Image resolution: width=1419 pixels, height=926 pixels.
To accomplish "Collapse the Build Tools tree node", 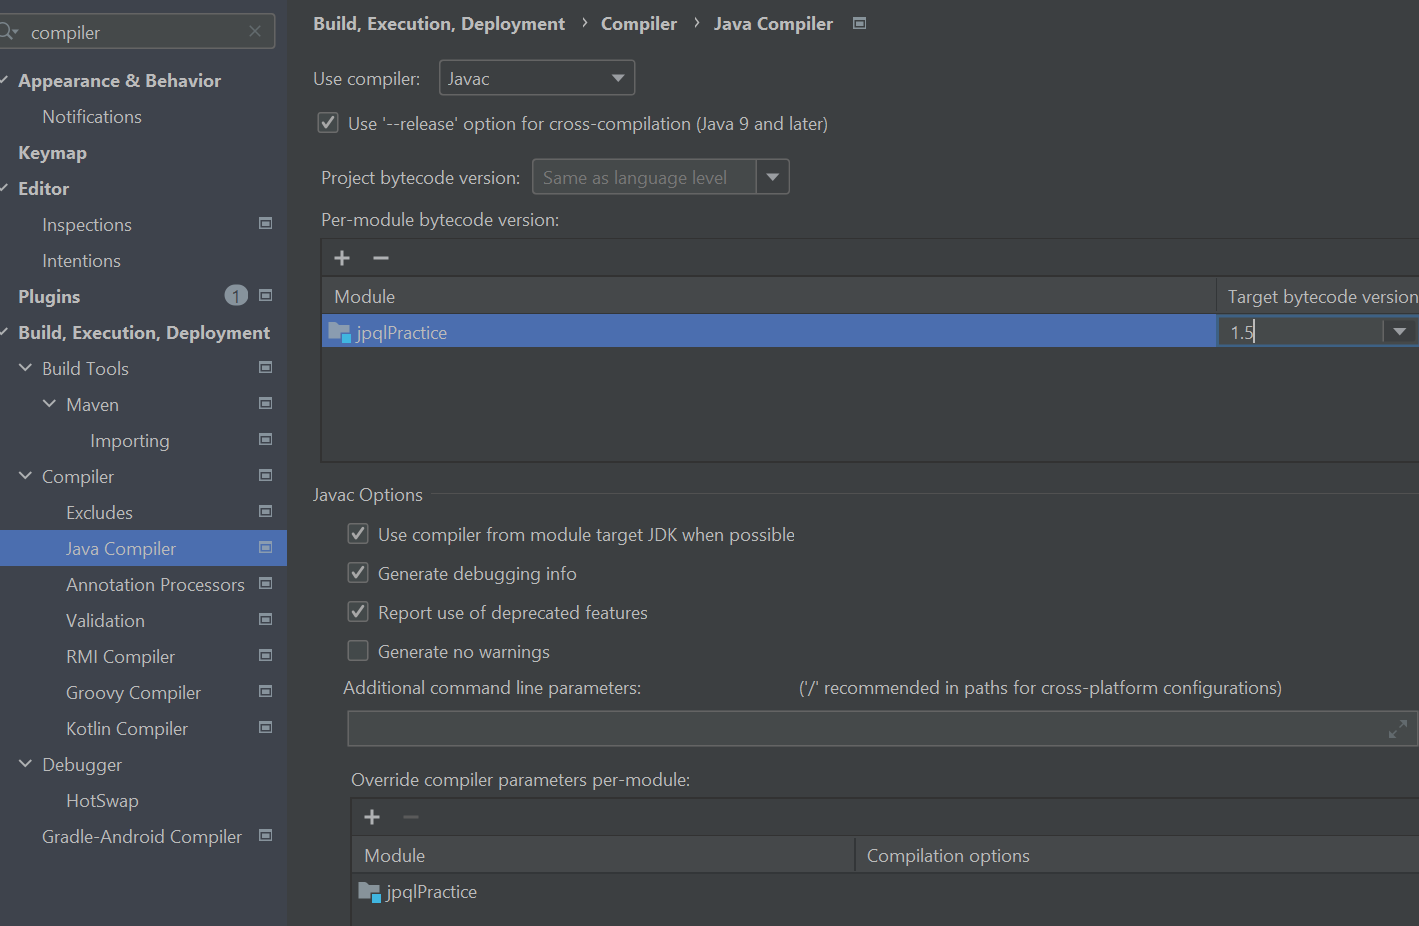I will pyautogui.click(x=26, y=368).
